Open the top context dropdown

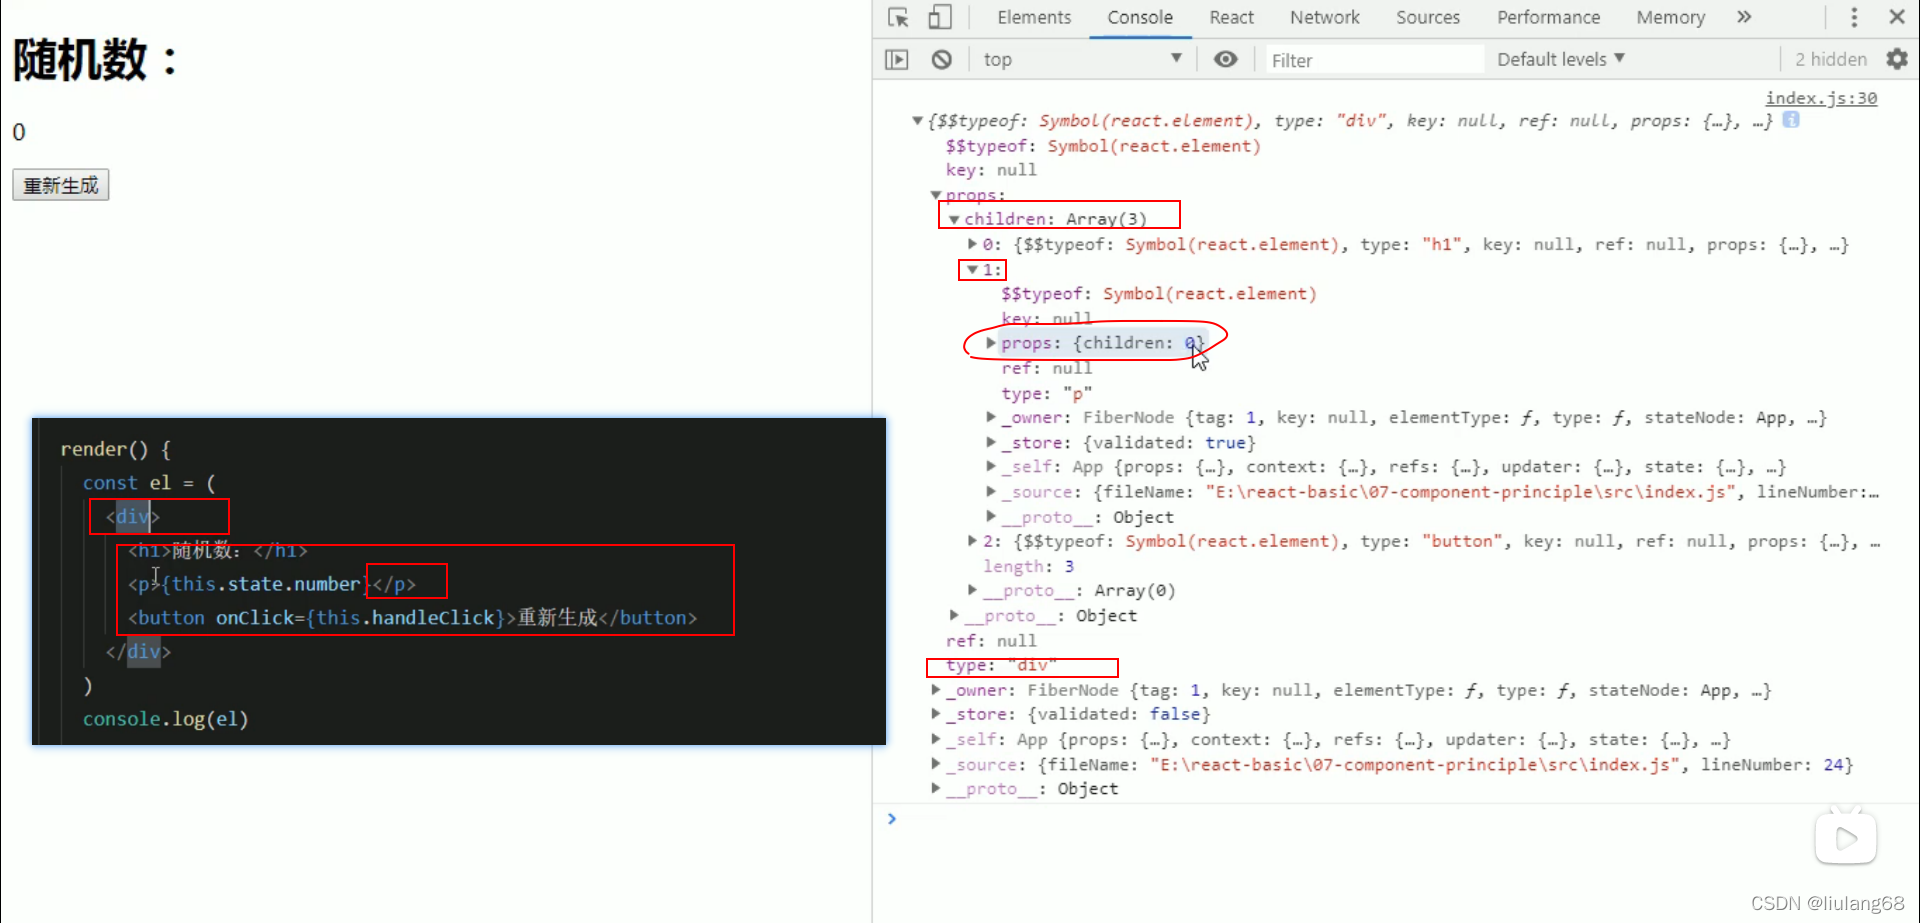point(1082,60)
